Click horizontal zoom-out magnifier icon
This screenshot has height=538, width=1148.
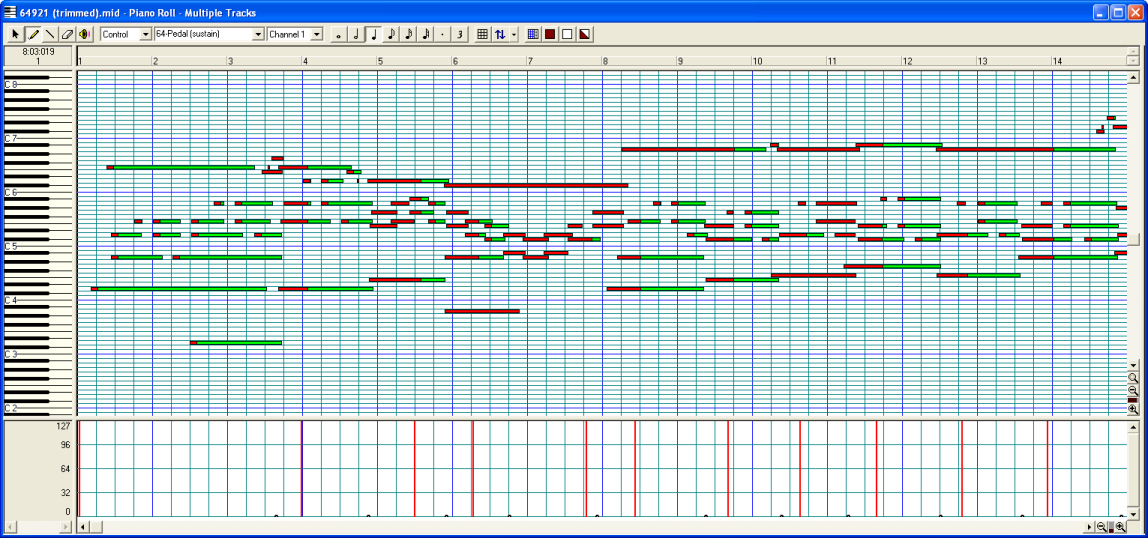tap(1101, 527)
